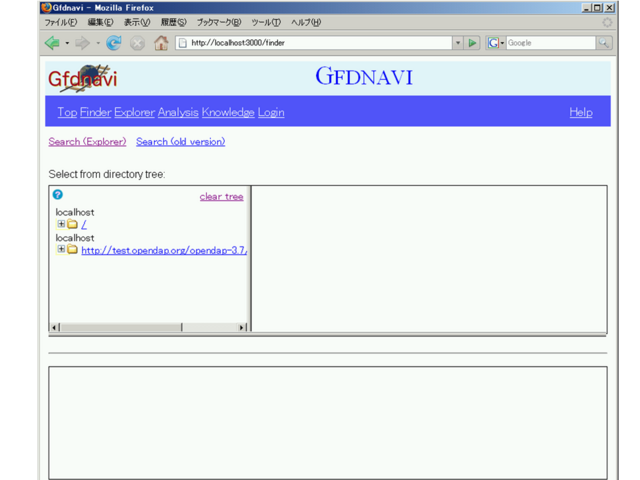Open the "Search (old version)" link
The image size is (640, 480).
tap(180, 141)
